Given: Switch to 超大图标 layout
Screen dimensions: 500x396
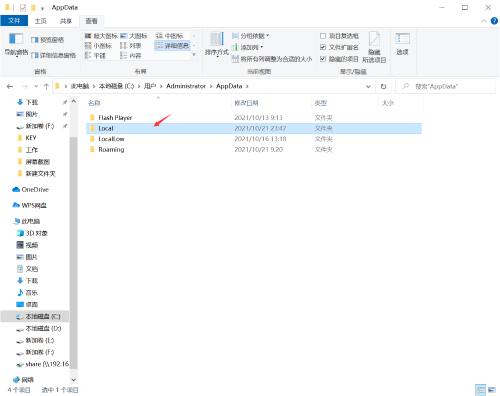Looking at the screenshot, I should [x=101, y=36].
